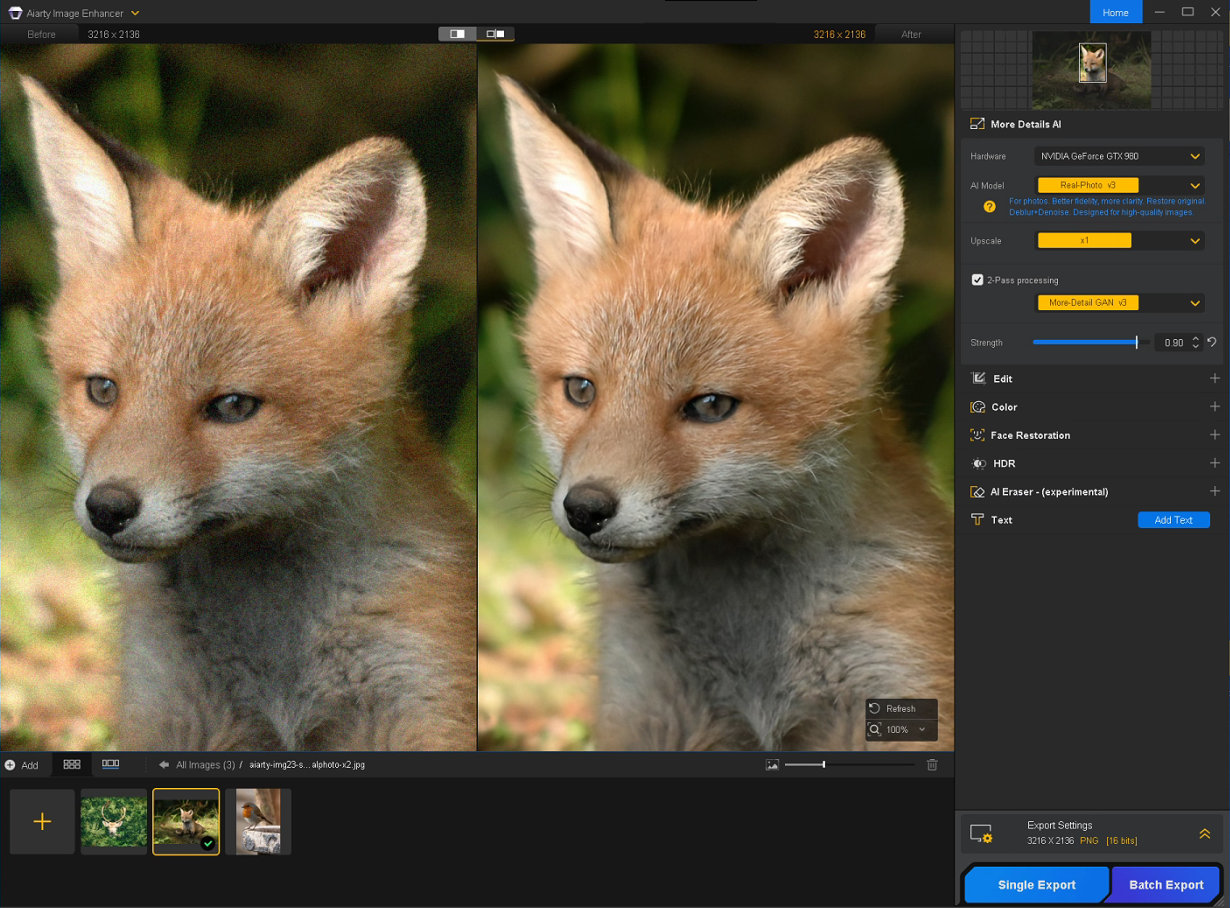
Task: Click the Edit section icon
Action: (x=978, y=379)
